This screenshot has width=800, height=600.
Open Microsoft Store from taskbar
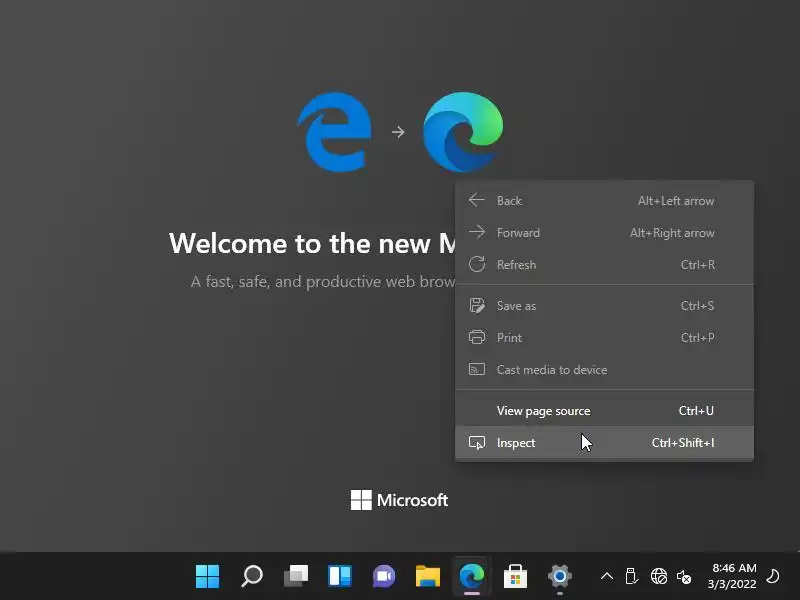click(x=515, y=577)
